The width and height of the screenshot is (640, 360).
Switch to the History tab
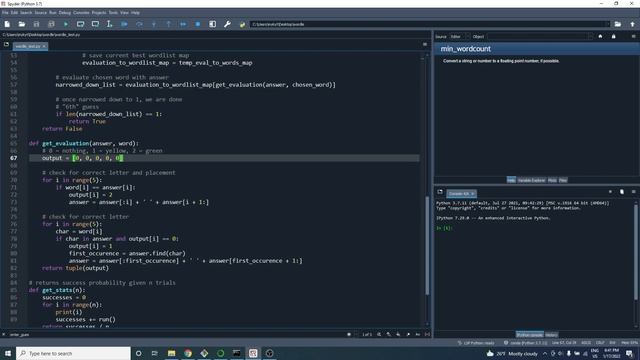(x=551, y=335)
